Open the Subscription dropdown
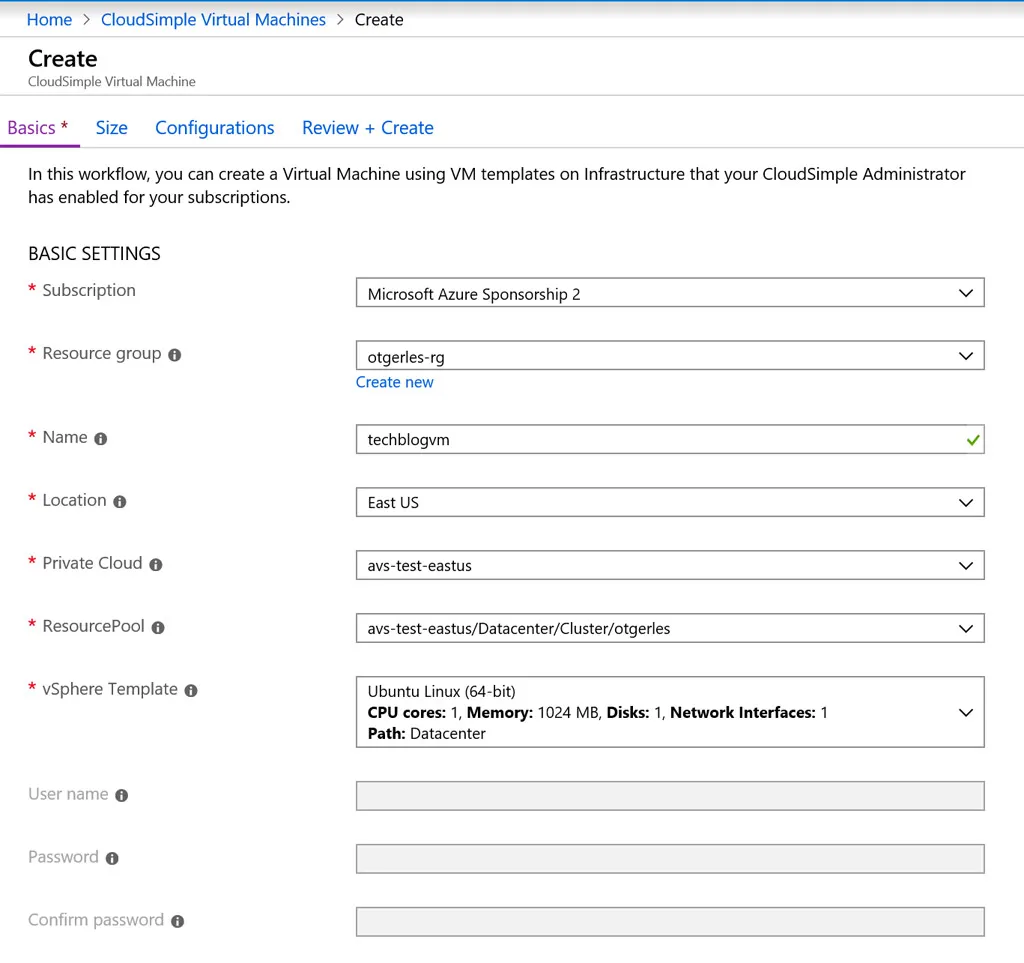This screenshot has height=963, width=1024. 965,292
